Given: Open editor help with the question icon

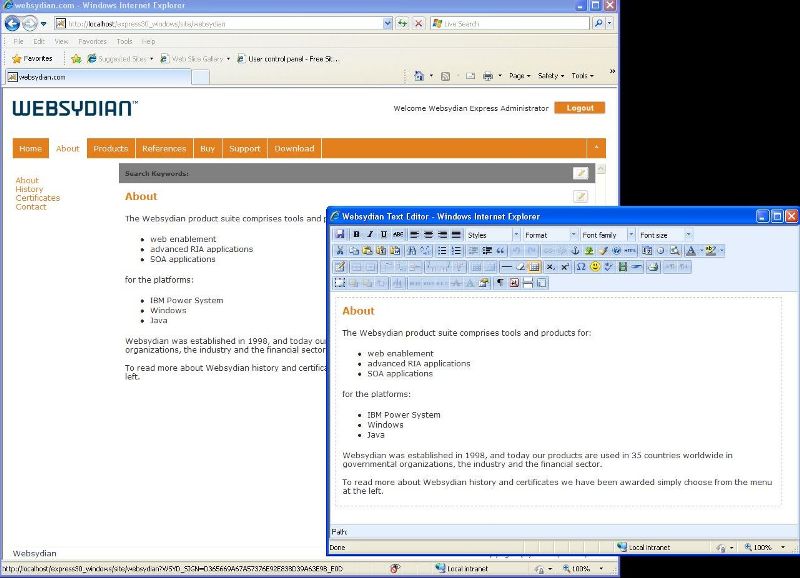Looking at the screenshot, I should coord(617,250).
